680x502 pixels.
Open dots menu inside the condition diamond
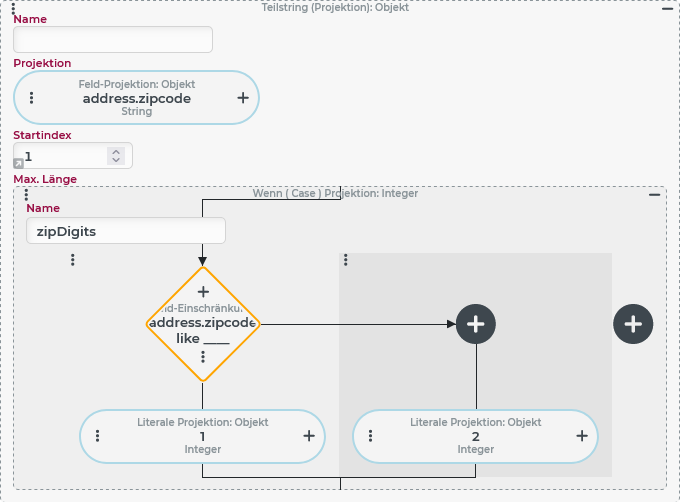pyautogui.click(x=203, y=357)
